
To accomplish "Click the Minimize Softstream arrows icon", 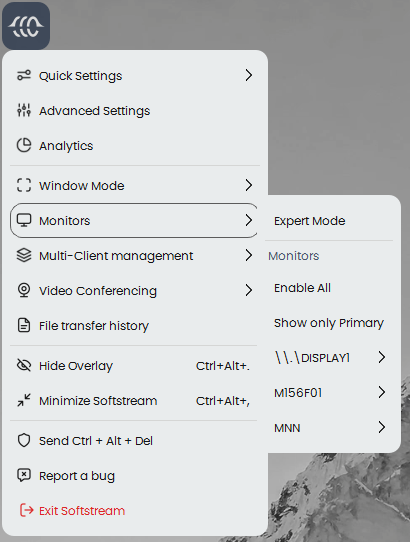I will 24,400.
